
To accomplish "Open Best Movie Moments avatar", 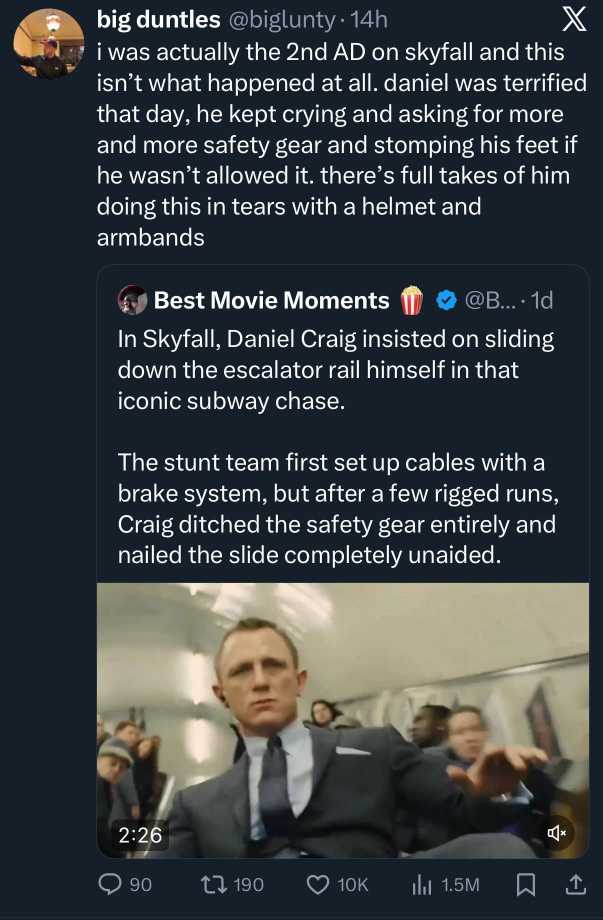I will 132,300.
